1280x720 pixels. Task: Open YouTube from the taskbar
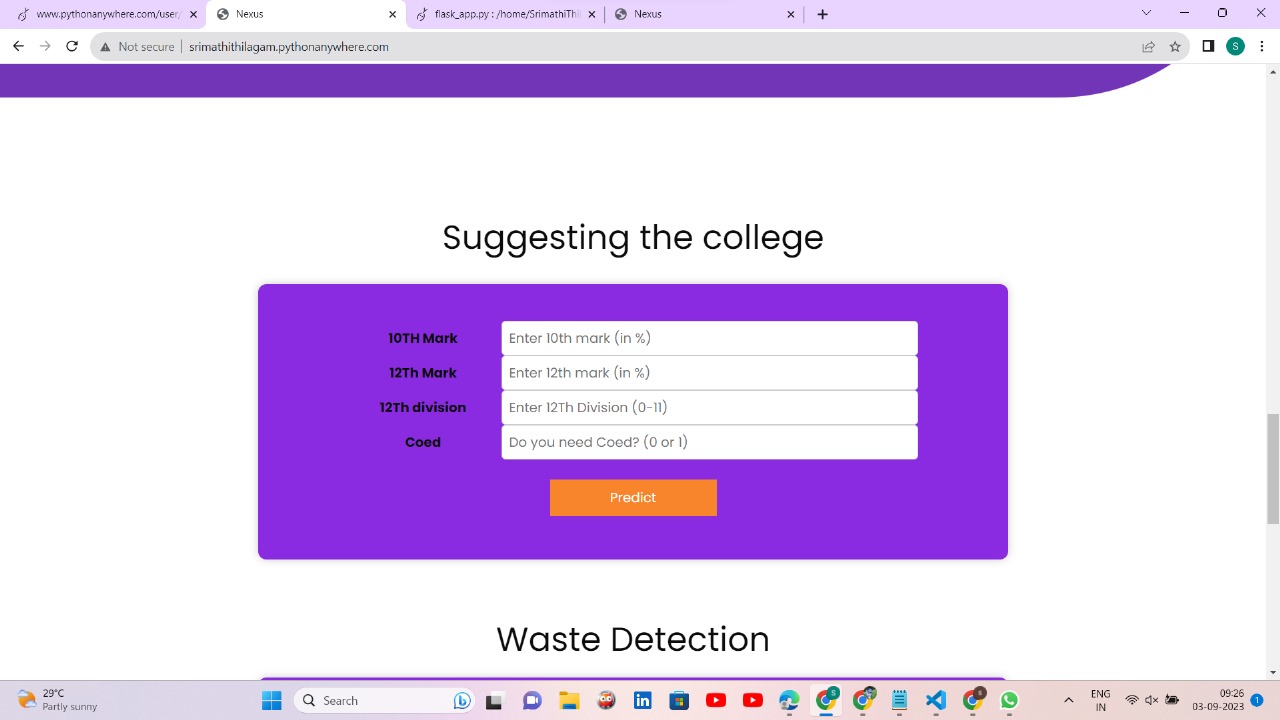coord(716,700)
